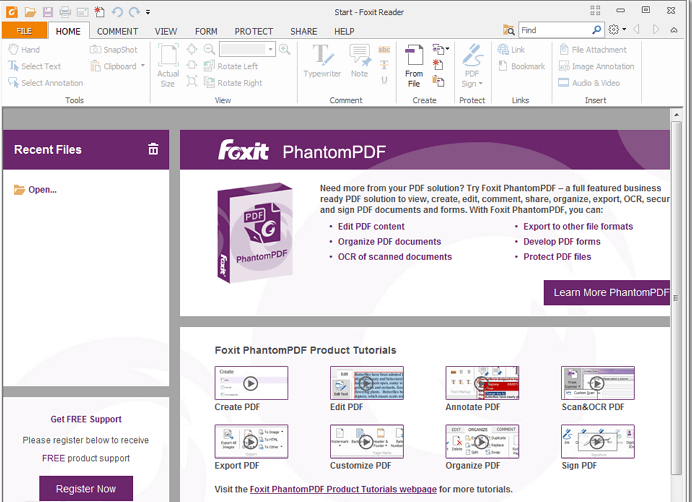Click the abc Highlight text icon
Image resolution: width=692 pixels, height=502 pixels.
point(384,49)
